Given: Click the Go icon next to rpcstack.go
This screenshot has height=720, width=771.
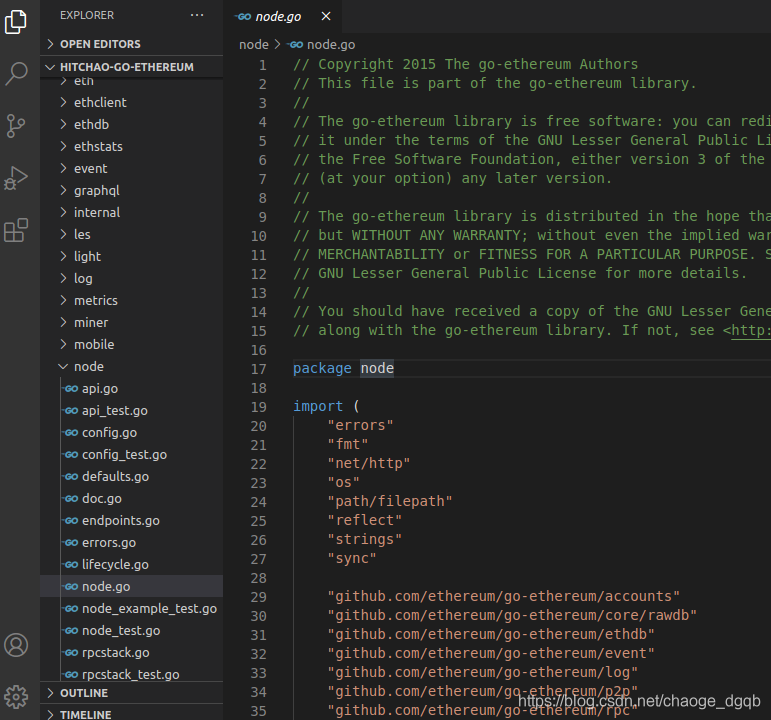Looking at the screenshot, I should pyautogui.click(x=71, y=653).
